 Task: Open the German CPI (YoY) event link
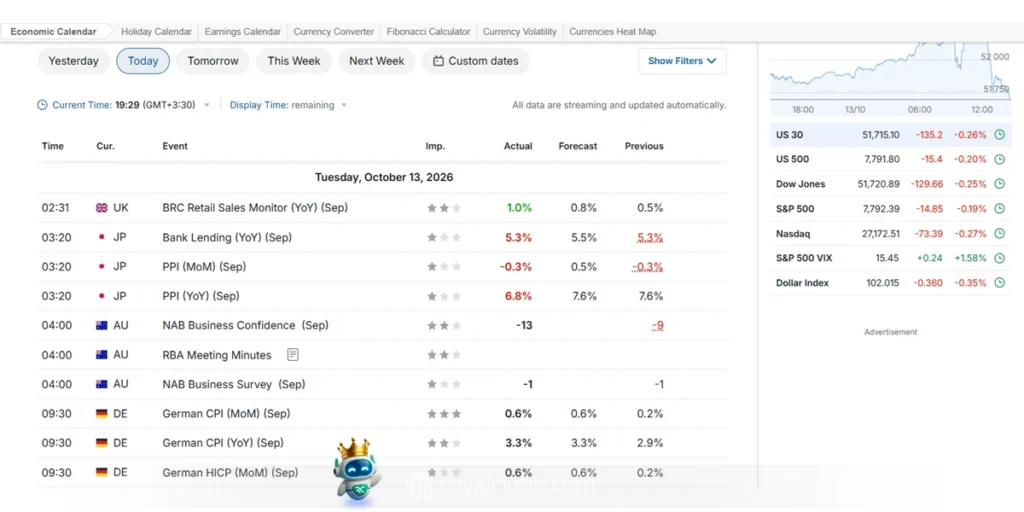223,443
